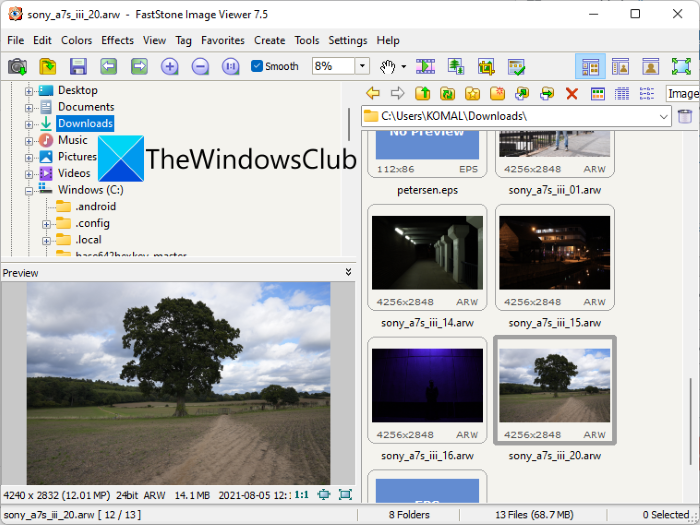Image resolution: width=700 pixels, height=525 pixels.
Task: Click the trash bin icon beside path
Action: 685,116
